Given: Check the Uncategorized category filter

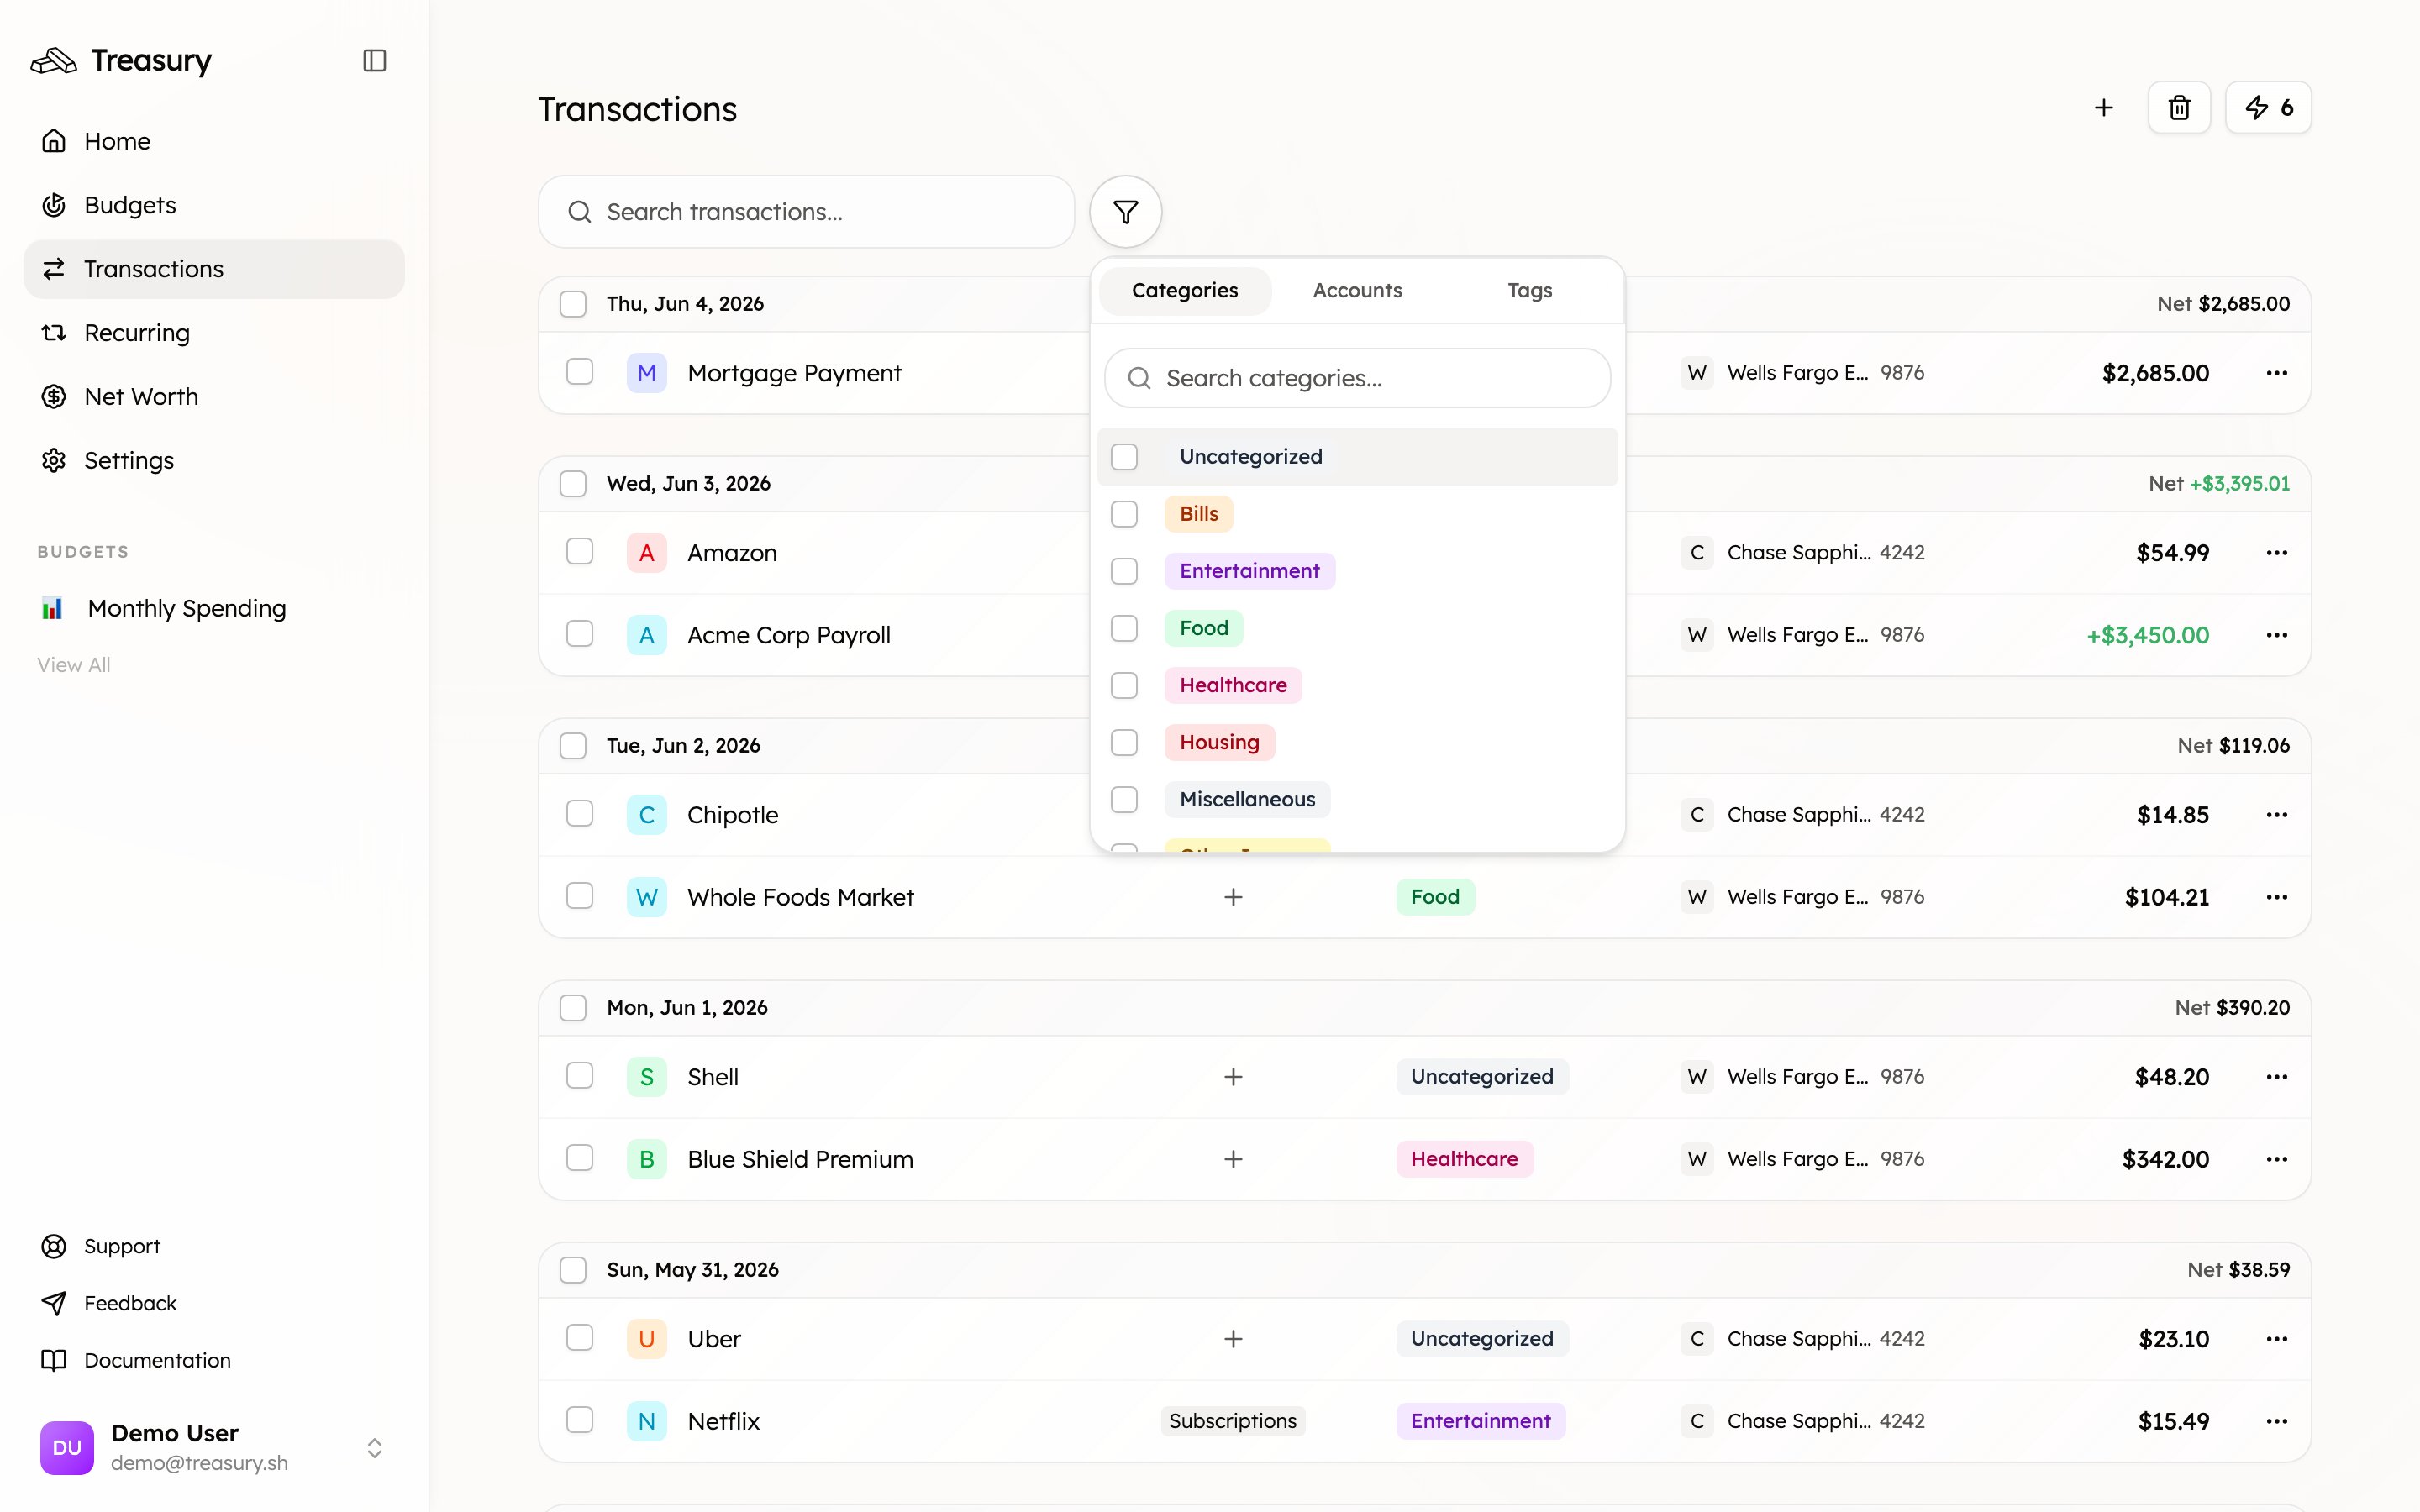Looking at the screenshot, I should (x=1124, y=457).
